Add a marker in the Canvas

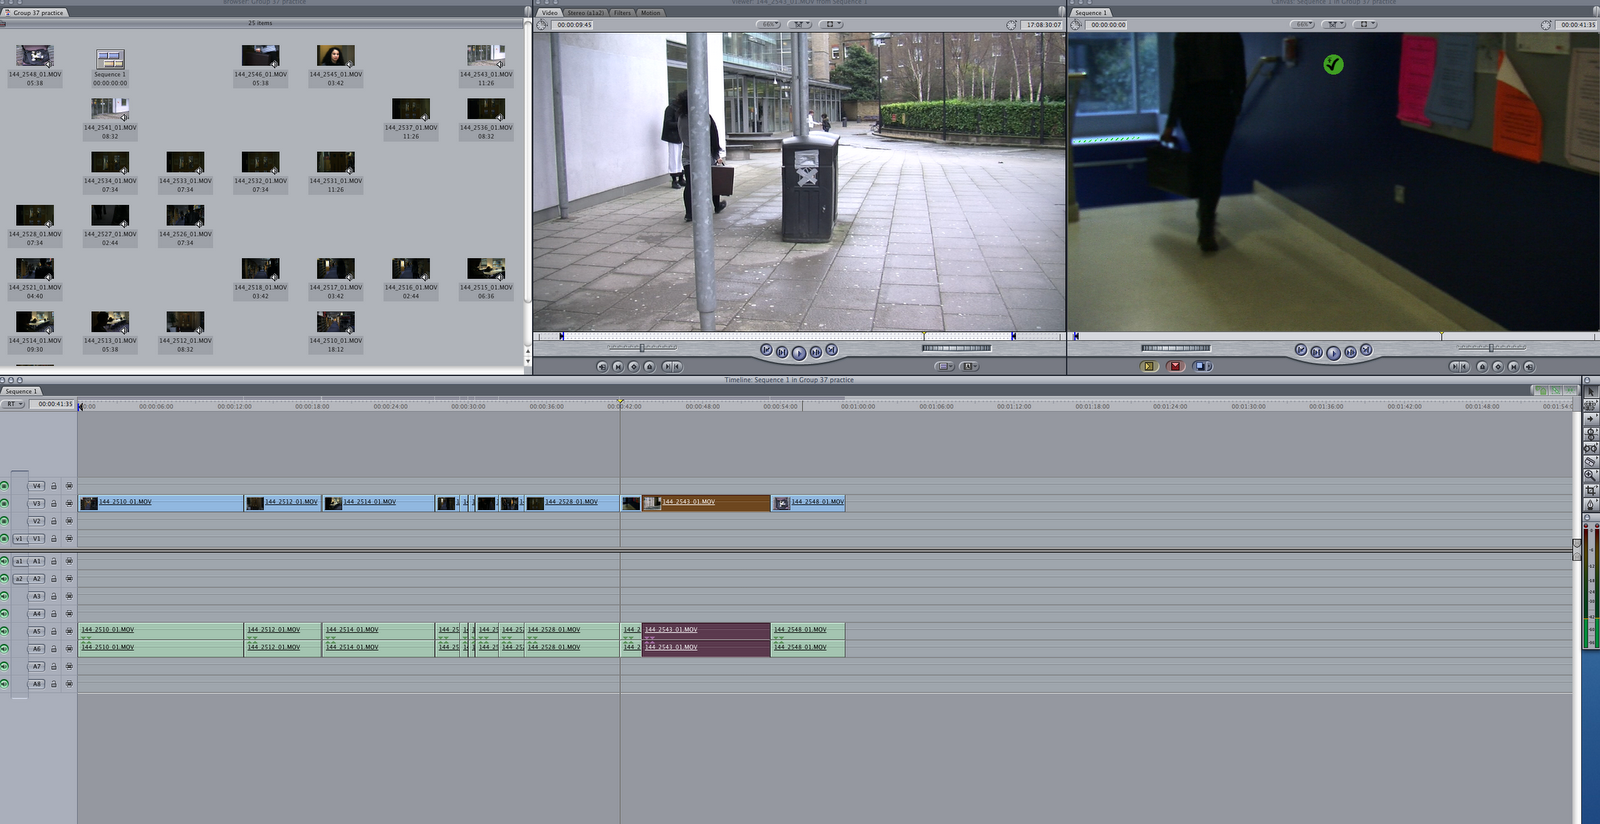pyautogui.click(x=1482, y=367)
